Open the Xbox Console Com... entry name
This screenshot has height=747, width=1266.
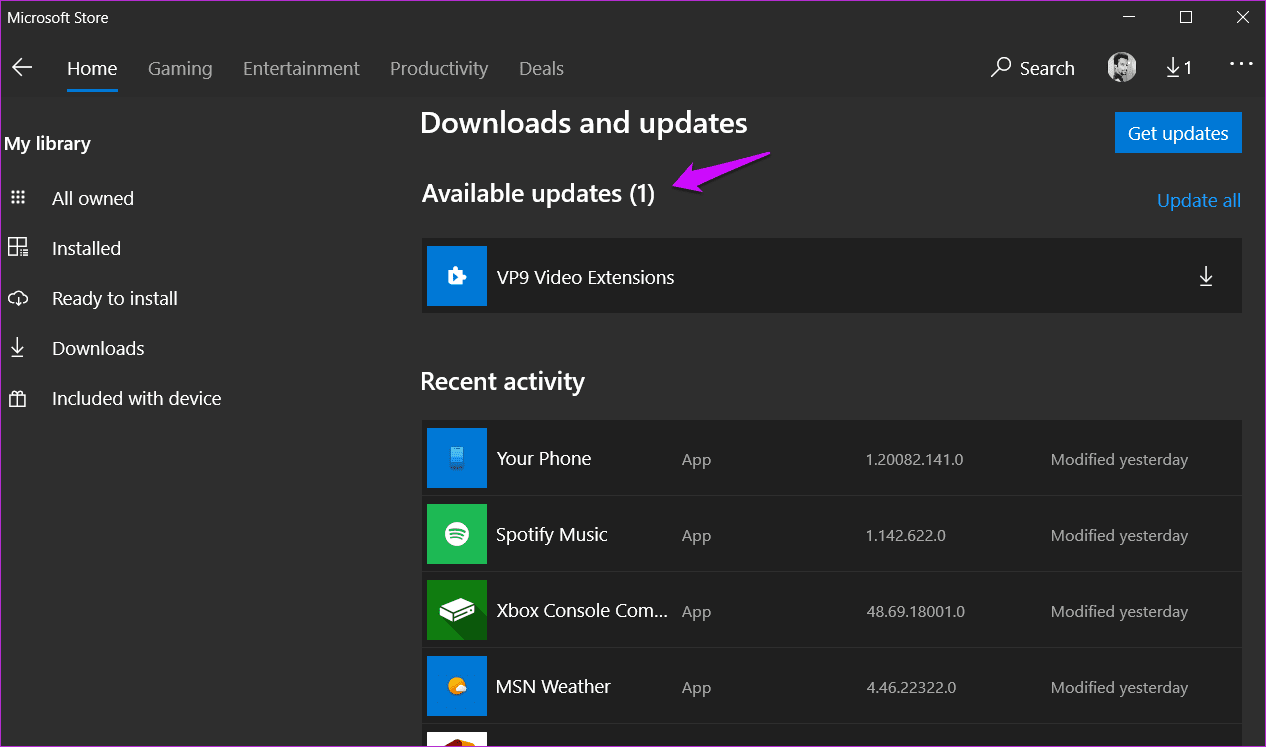pyautogui.click(x=582, y=610)
